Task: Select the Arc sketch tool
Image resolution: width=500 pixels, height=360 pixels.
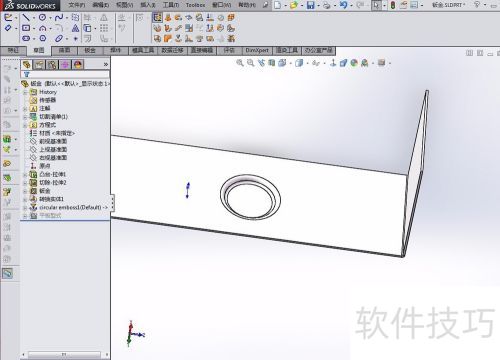Action: click(x=42, y=28)
